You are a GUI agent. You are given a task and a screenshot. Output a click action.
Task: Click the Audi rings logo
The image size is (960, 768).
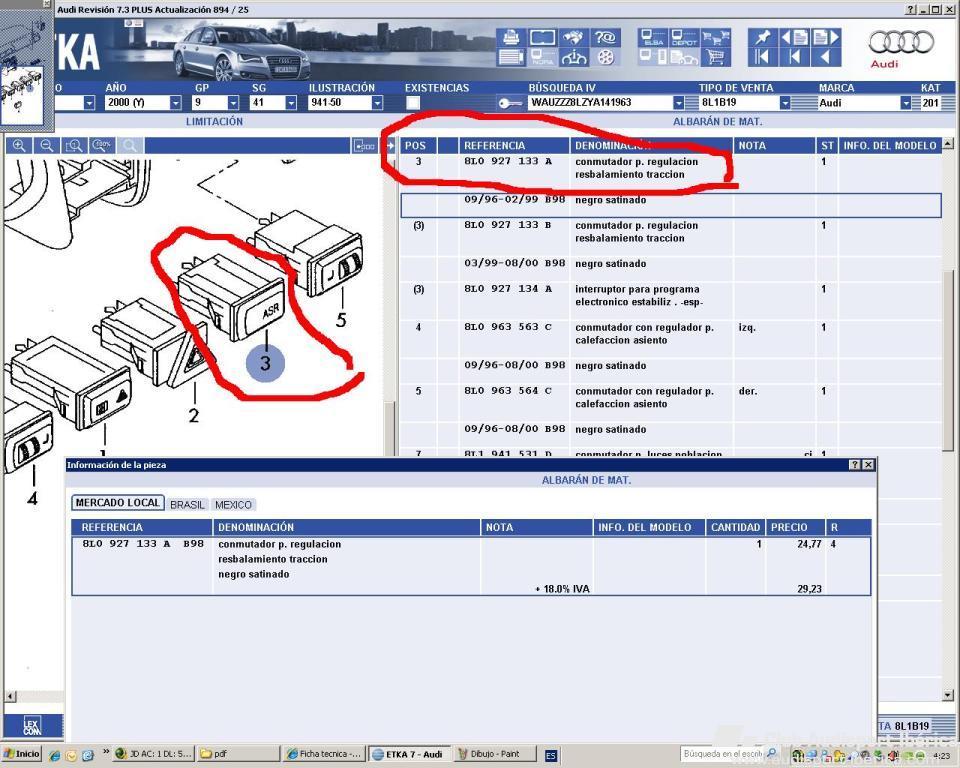tap(901, 43)
